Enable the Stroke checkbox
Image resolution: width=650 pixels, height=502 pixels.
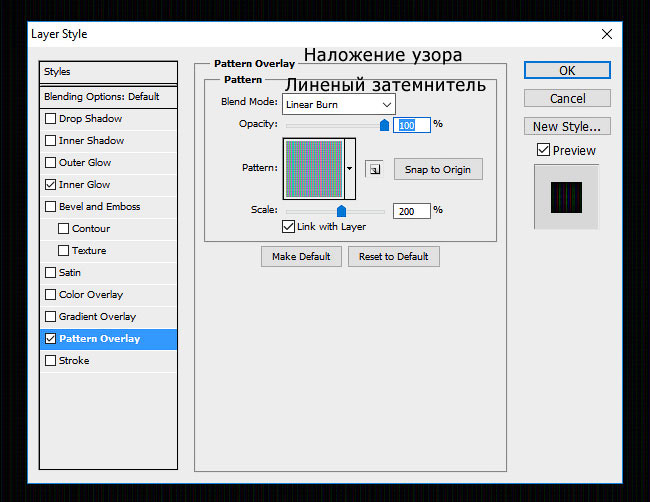[50, 361]
